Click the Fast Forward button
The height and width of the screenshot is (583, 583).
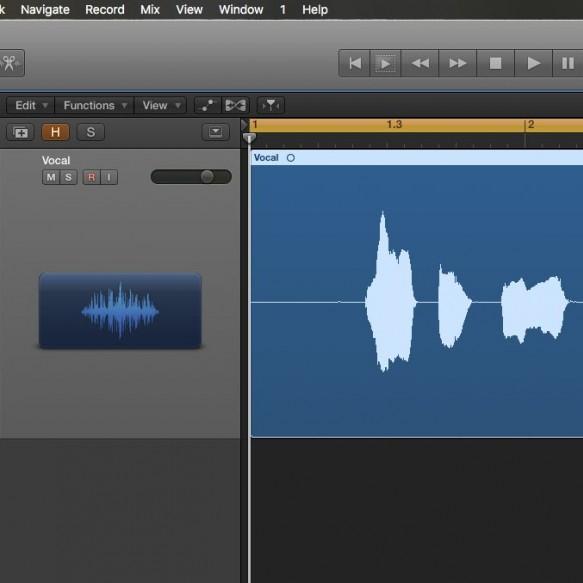point(457,63)
